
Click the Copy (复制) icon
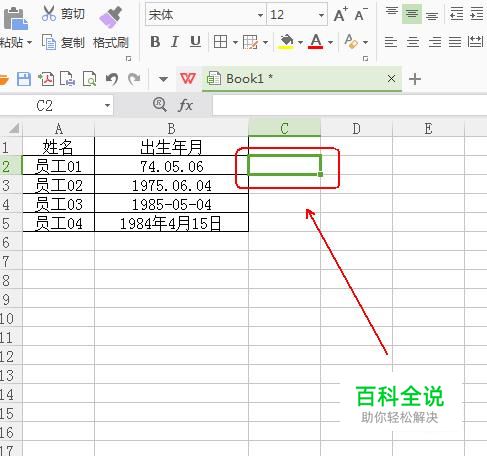click(49, 42)
